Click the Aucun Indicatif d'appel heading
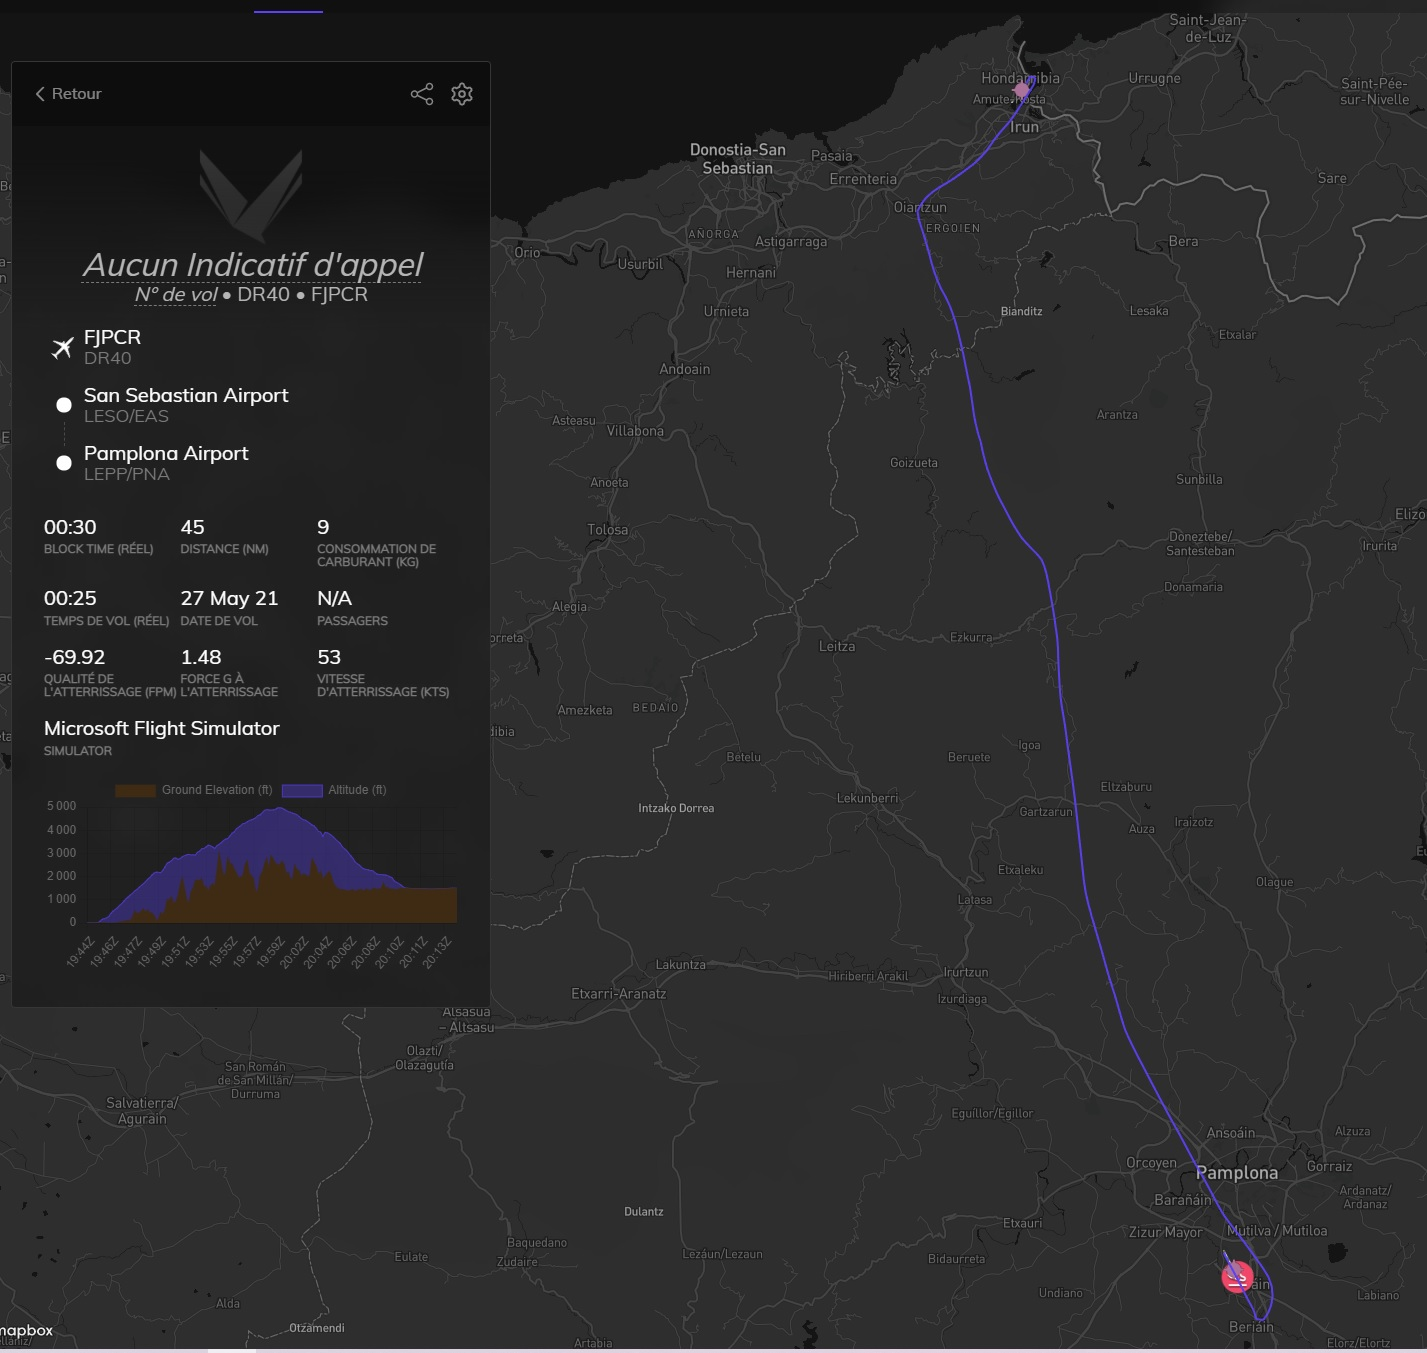 [252, 264]
